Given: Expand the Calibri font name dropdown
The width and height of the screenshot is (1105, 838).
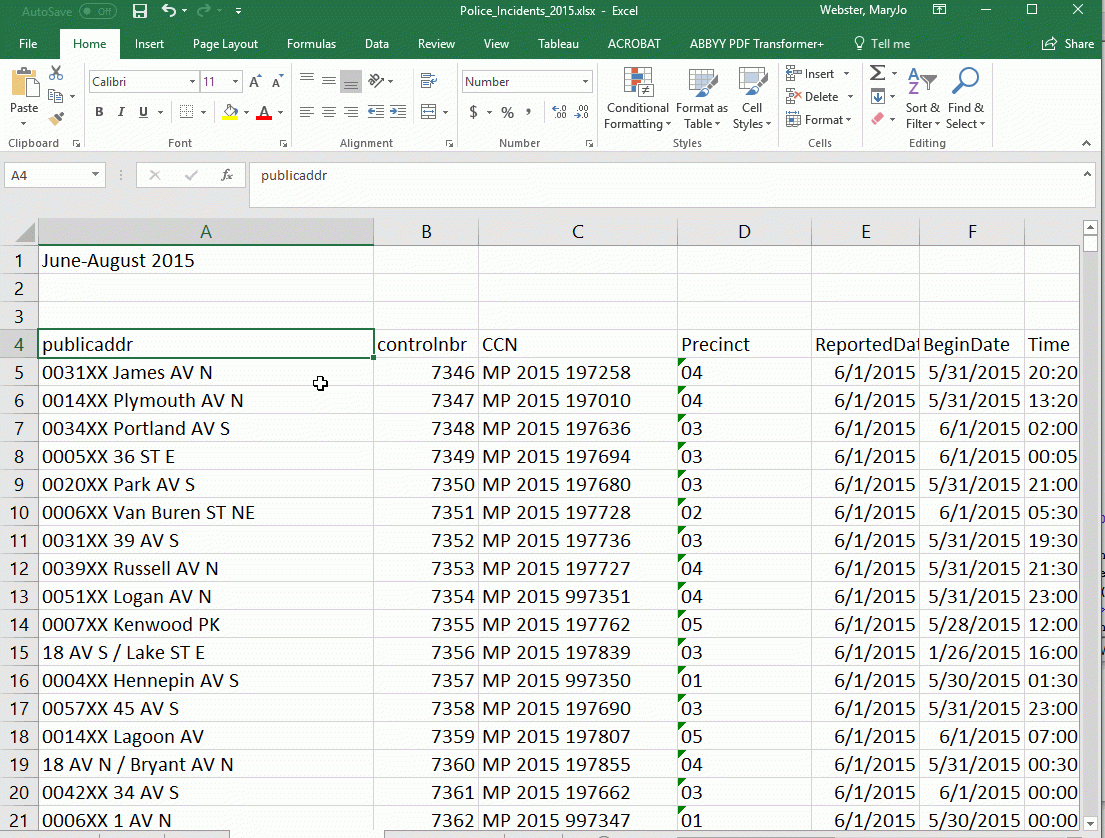Looking at the screenshot, I should click(x=192, y=82).
